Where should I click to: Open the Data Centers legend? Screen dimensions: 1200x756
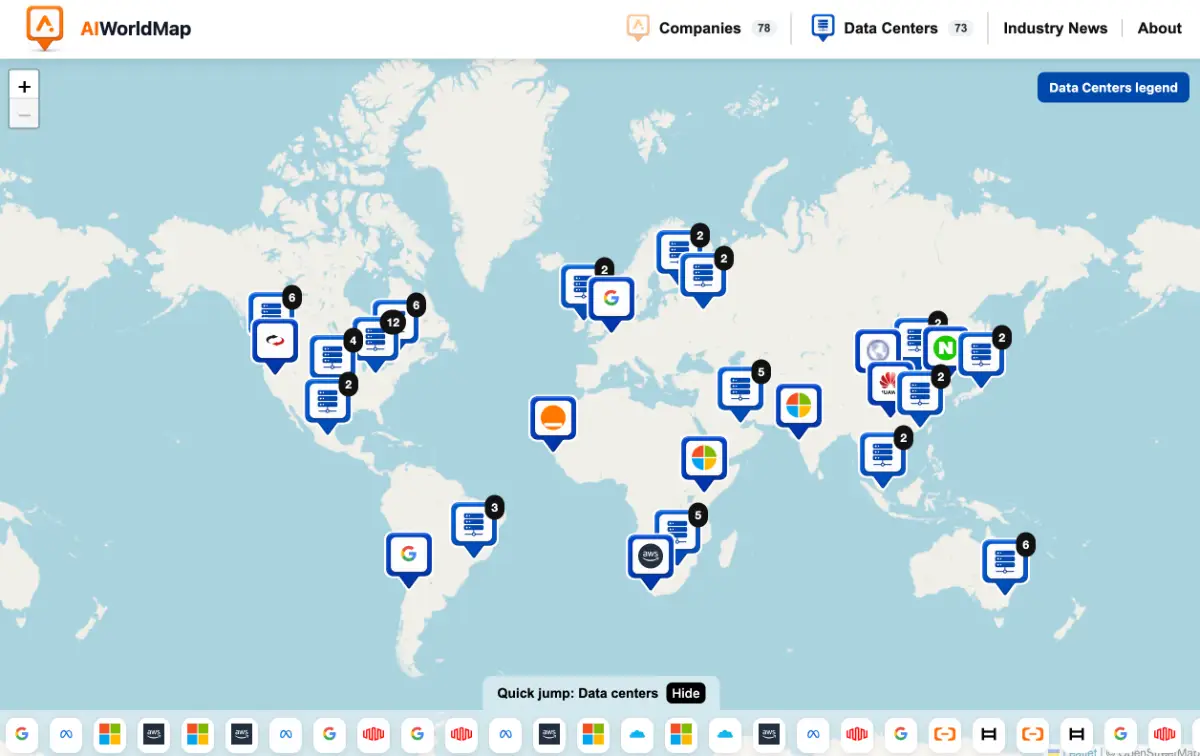(x=1113, y=87)
